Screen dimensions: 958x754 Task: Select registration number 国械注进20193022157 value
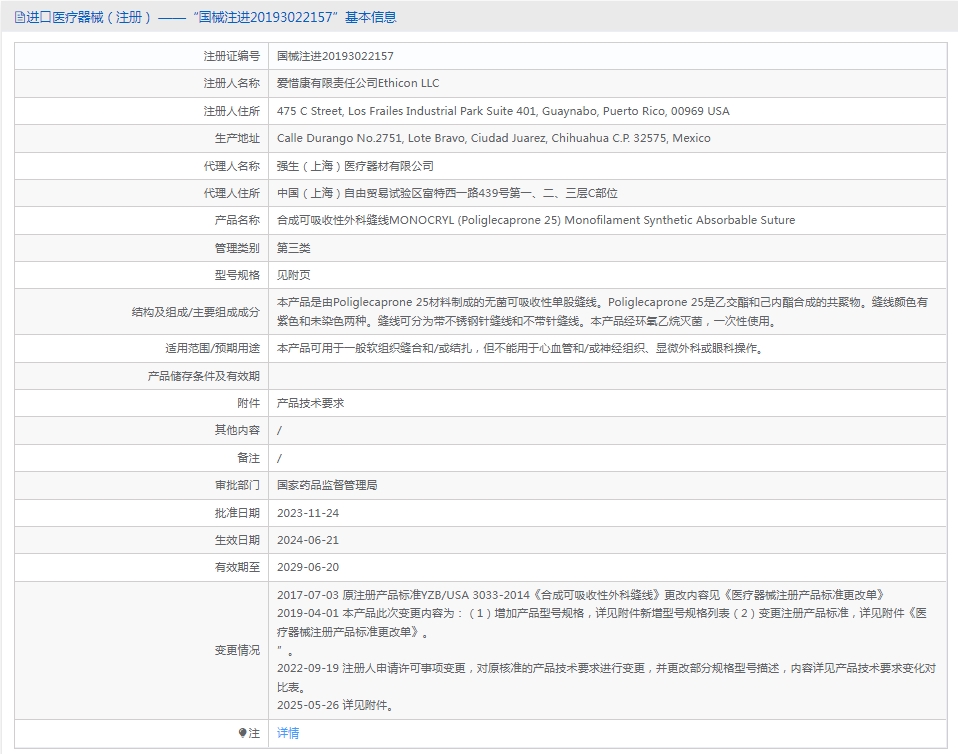[x=335, y=56]
